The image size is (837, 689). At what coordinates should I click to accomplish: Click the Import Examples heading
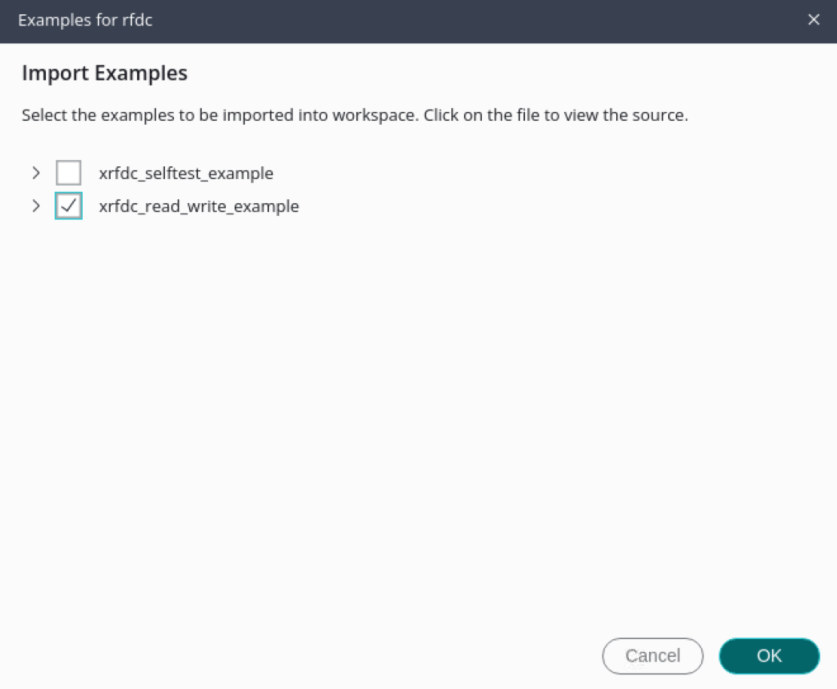[x=104, y=73]
